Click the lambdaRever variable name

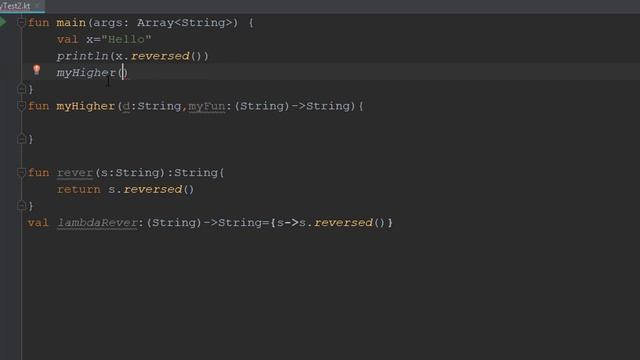coord(97,223)
